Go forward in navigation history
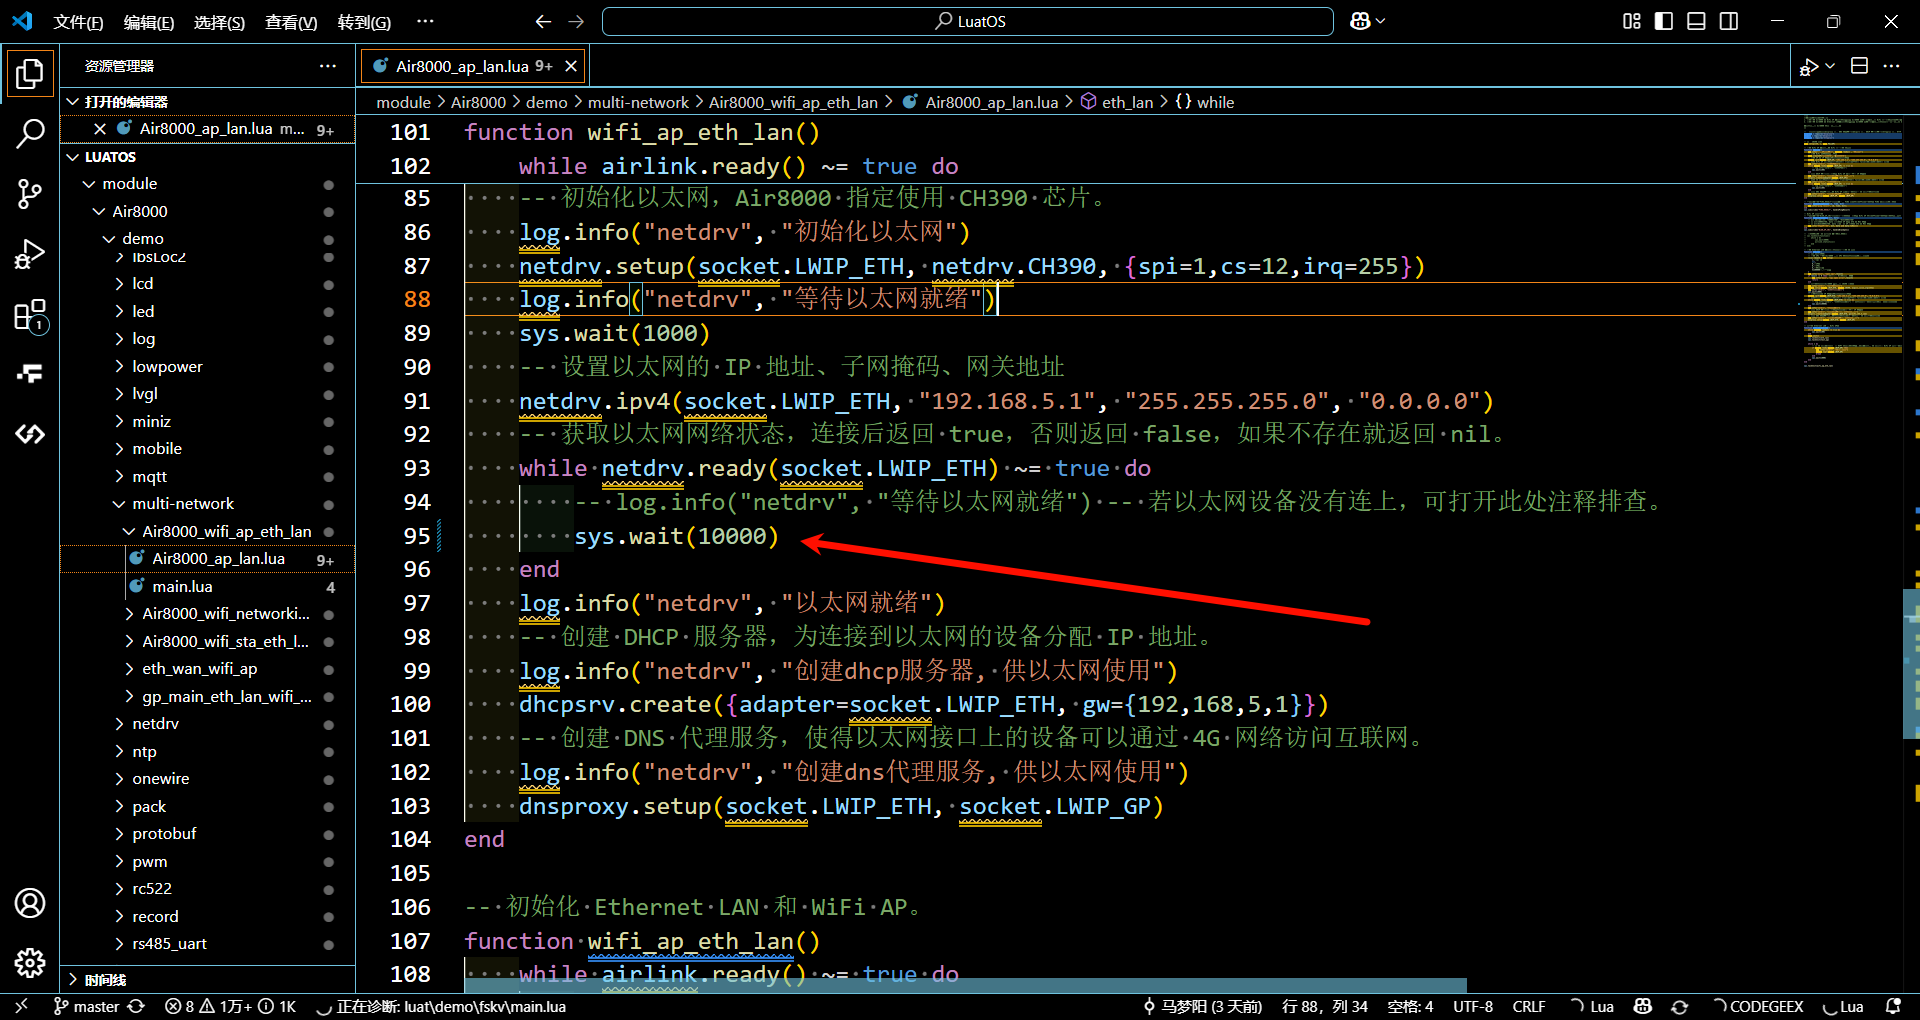This screenshot has width=1920, height=1020. (x=576, y=21)
